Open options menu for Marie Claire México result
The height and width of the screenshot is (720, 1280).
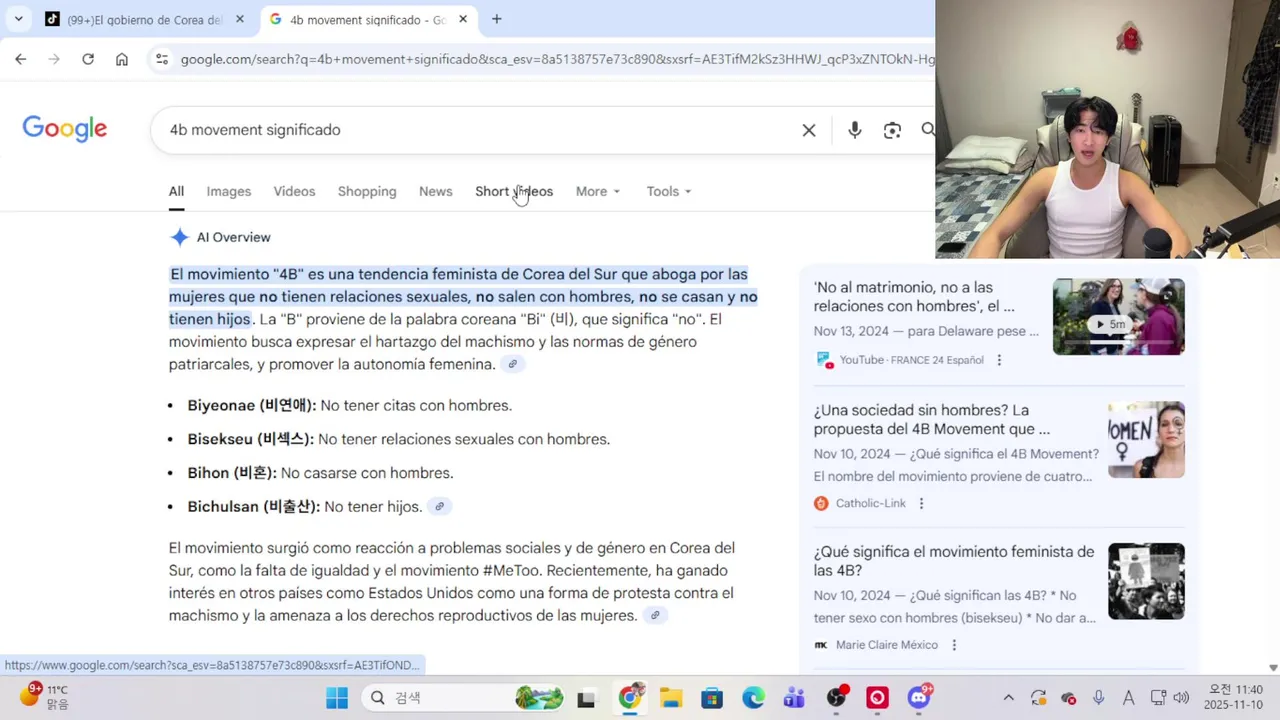[x=953, y=645]
